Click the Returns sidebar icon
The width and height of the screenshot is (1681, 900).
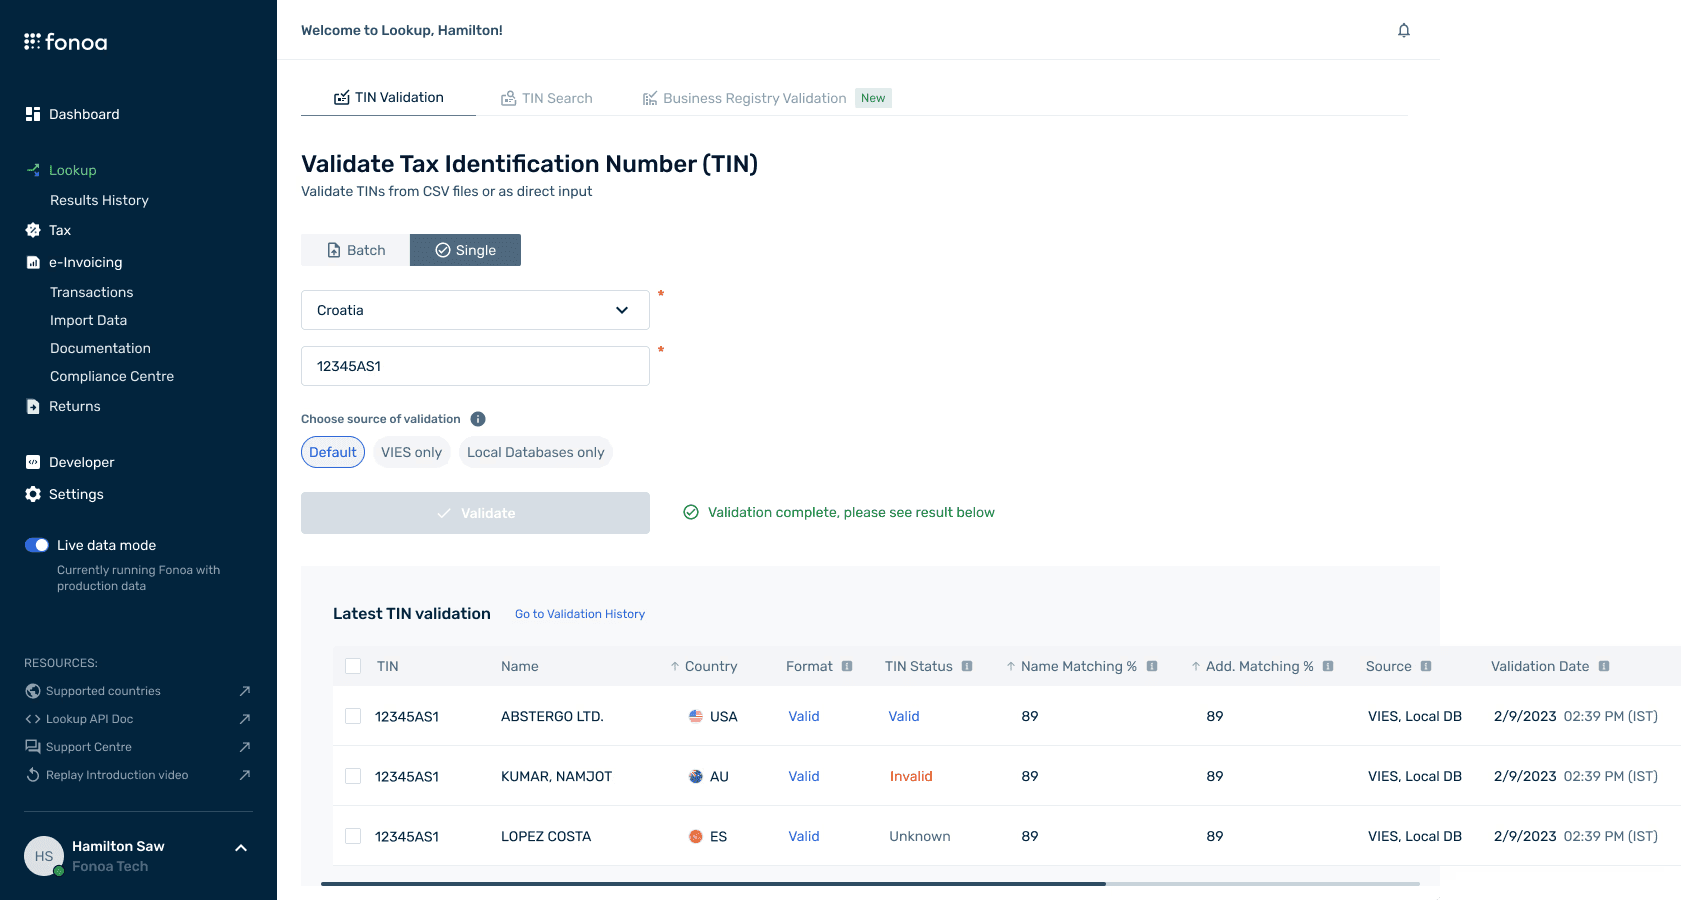pyautogui.click(x=33, y=406)
